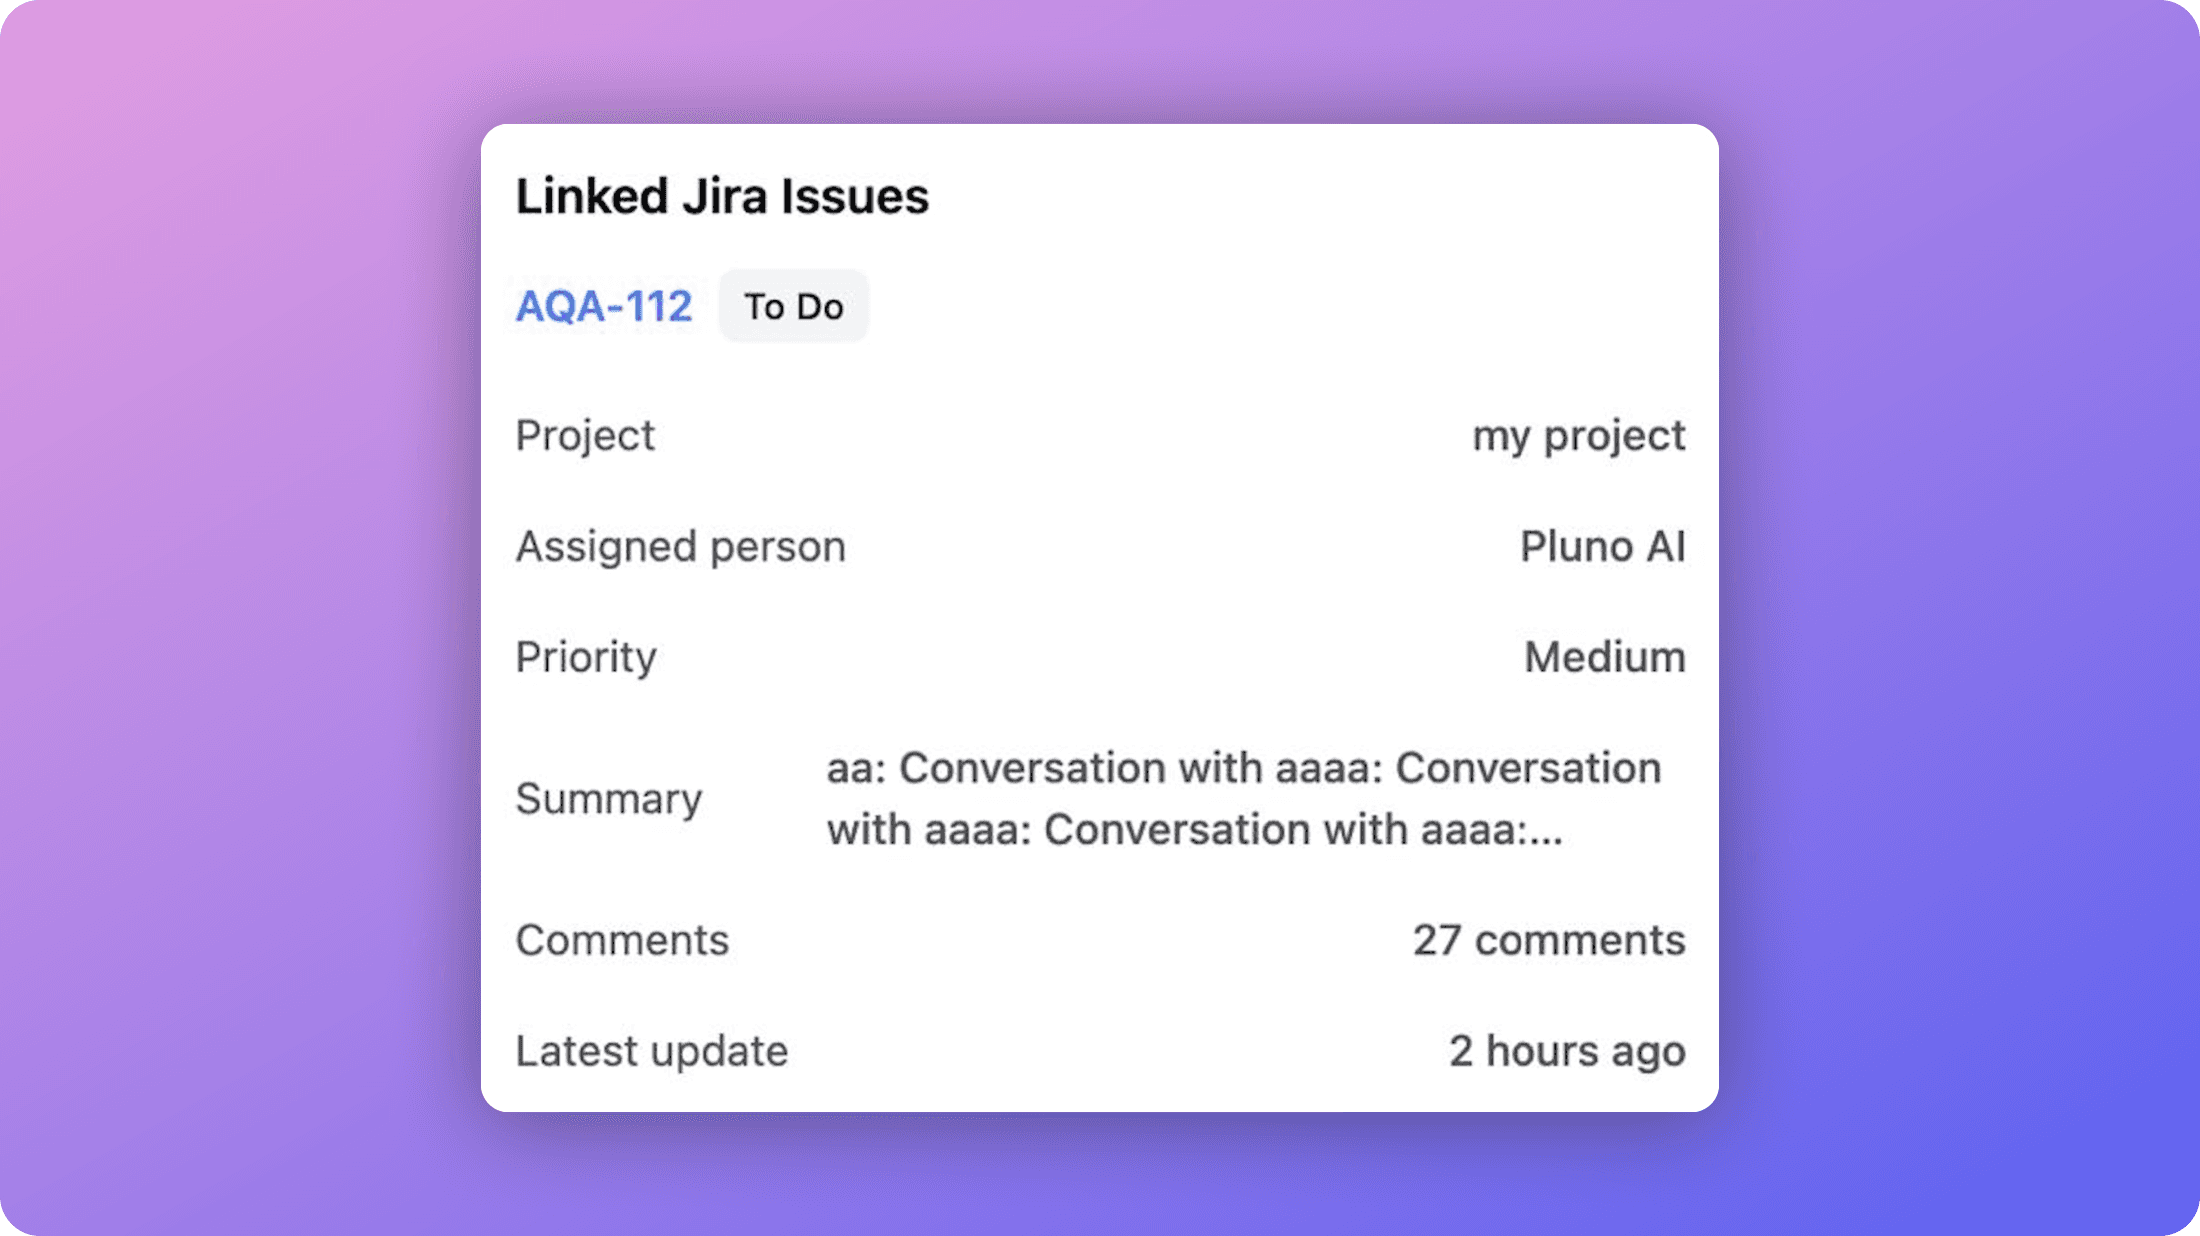Click the Project field label
2200x1236 pixels.
click(x=585, y=434)
